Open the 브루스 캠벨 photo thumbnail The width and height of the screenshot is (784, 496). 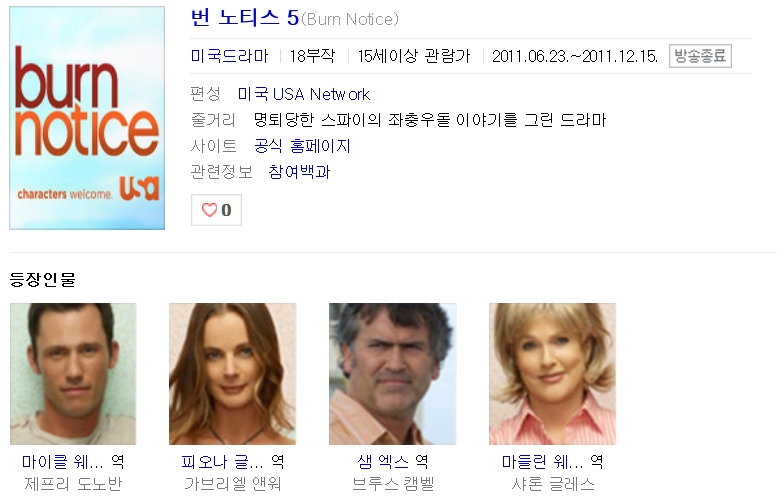[392, 374]
